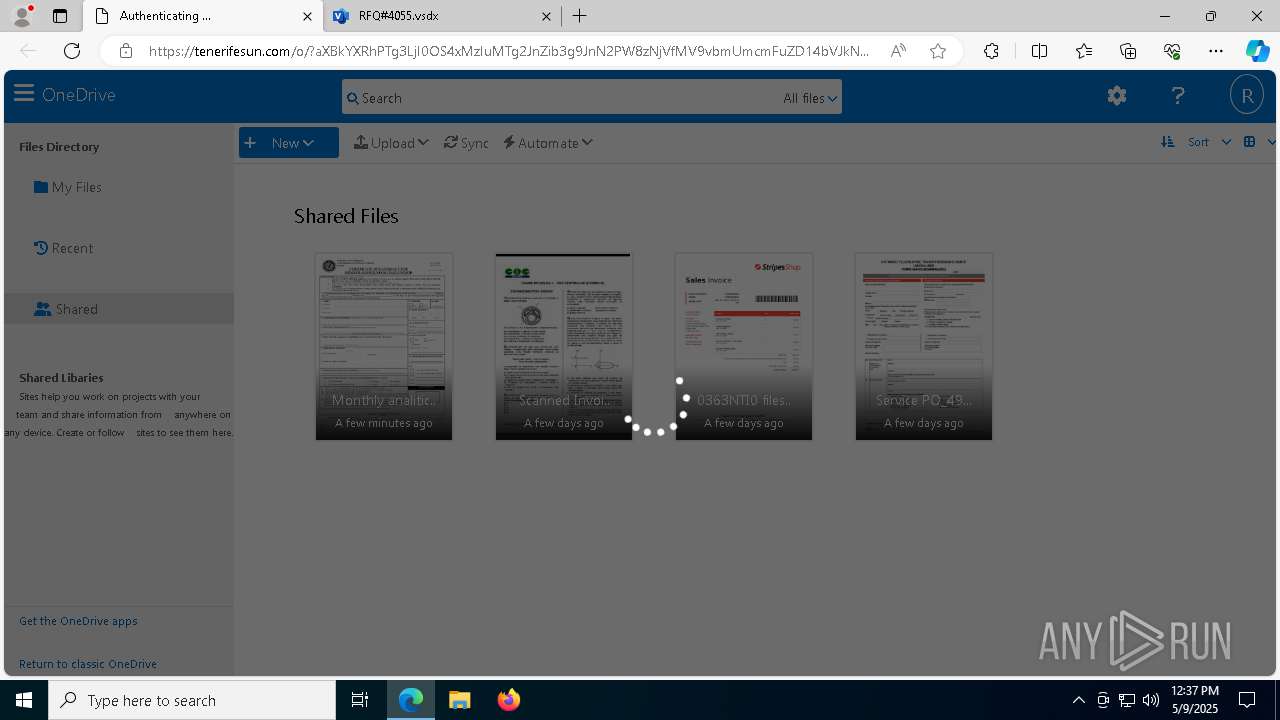Open Edge Settings and more menu
This screenshot has width=1280, height=720.
coord(1216,51)
